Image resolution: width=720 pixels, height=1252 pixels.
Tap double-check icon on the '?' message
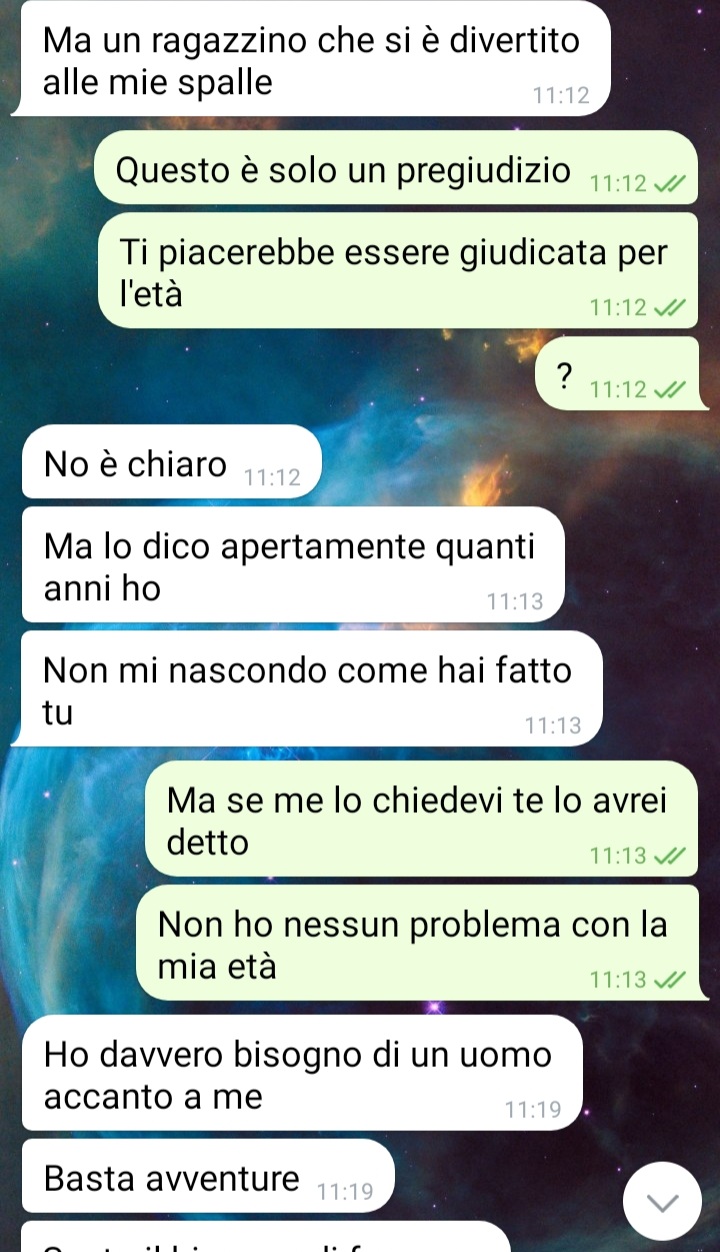pyautogui.click(x=667, y=389)
